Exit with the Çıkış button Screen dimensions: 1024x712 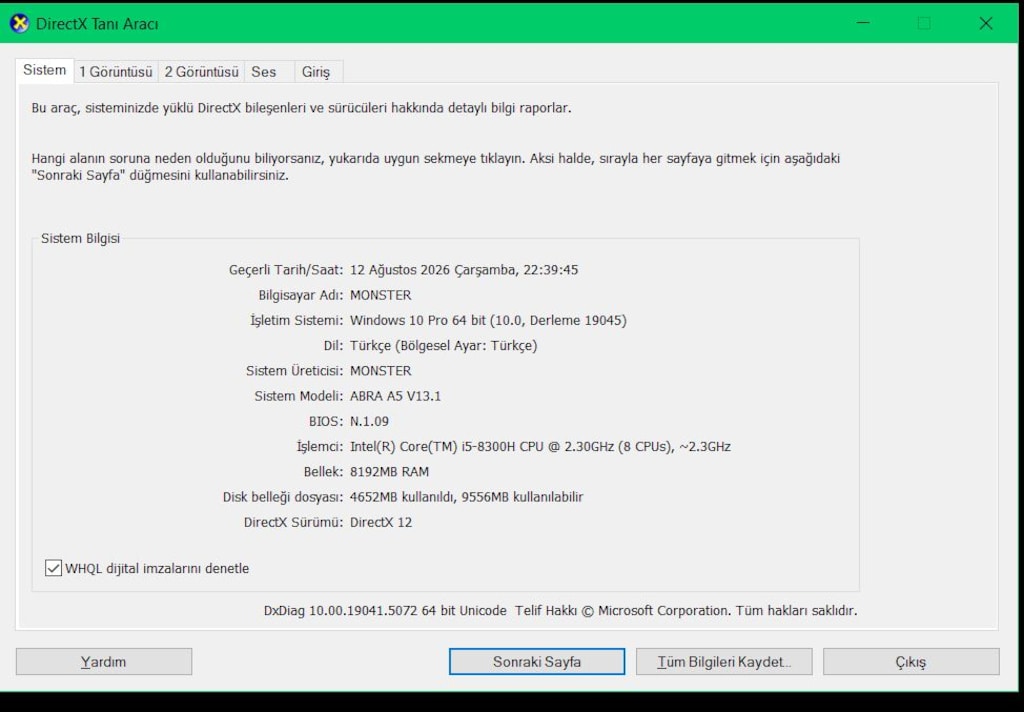[x=911, y=662]
